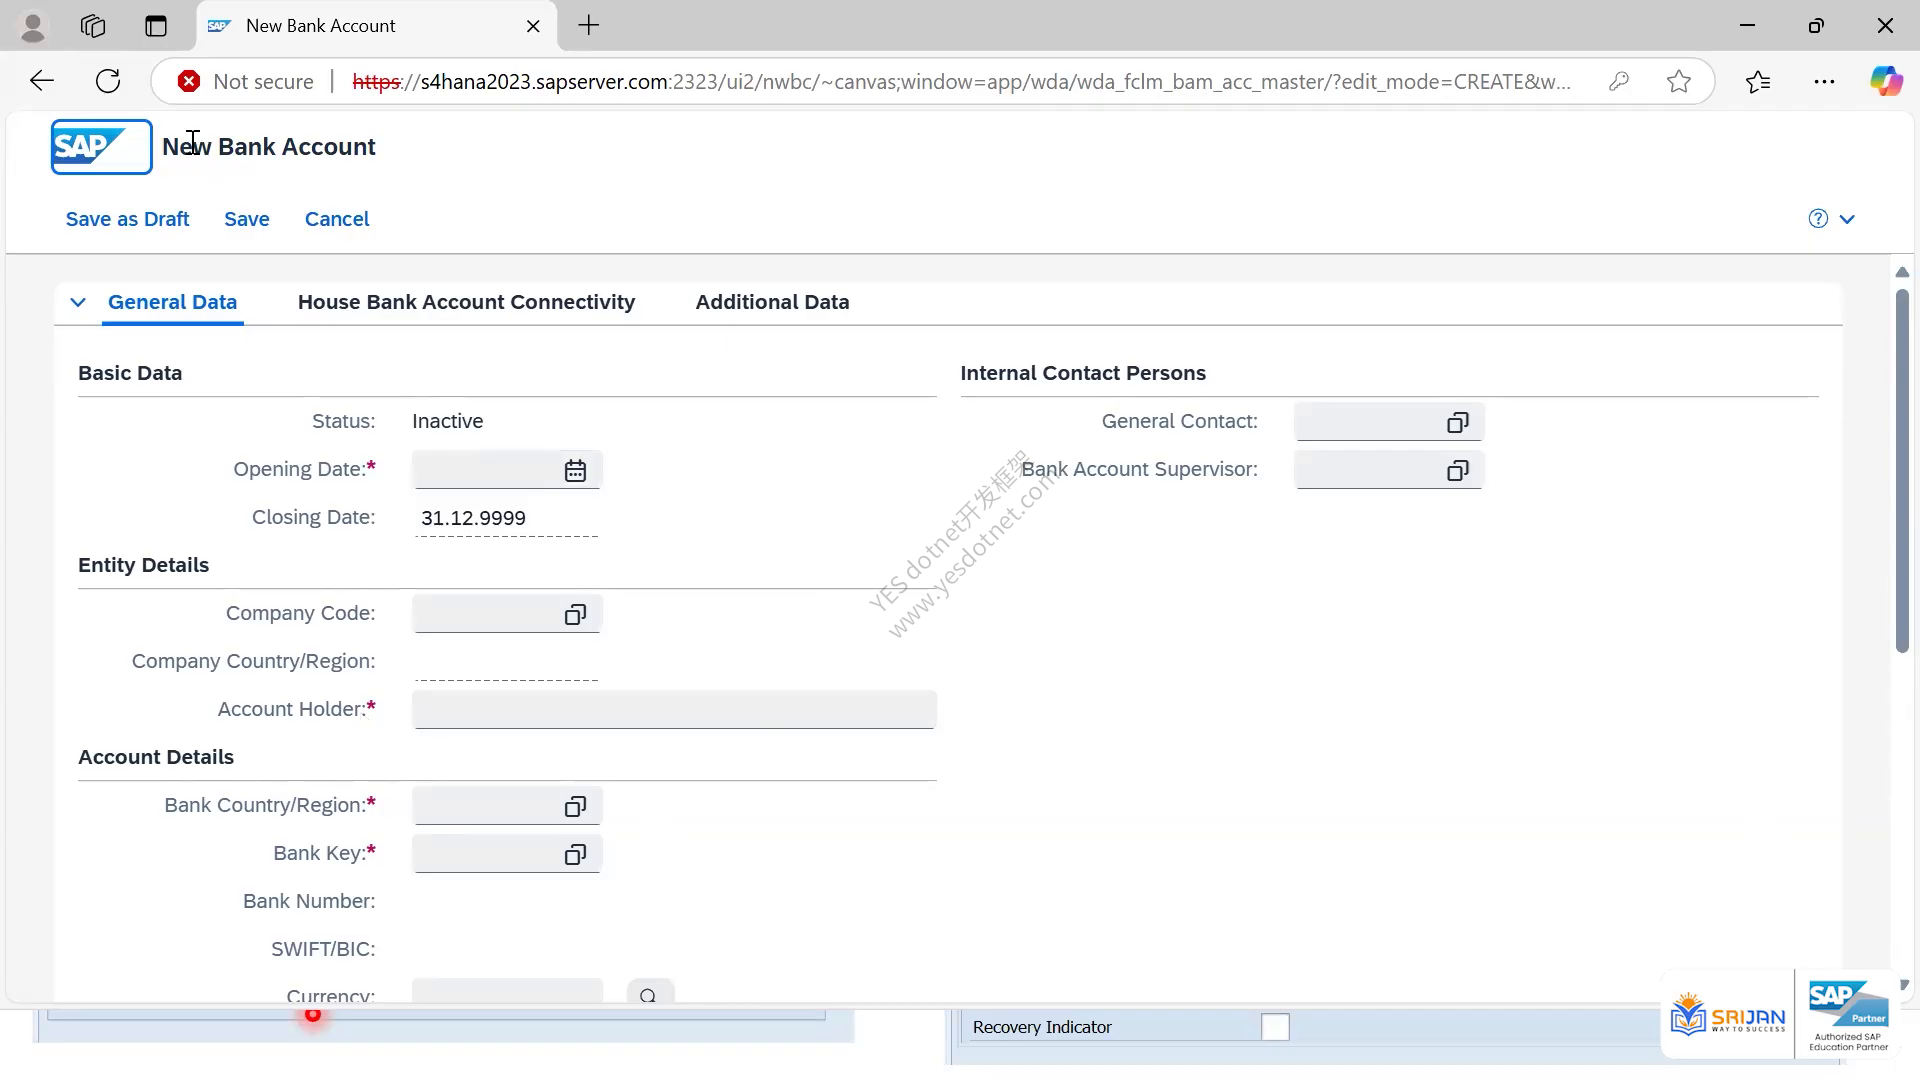Screen dimensions: 1920x1080
Task: Click Save as Draft
Action: pyautogui.click(x=127, y=219)
